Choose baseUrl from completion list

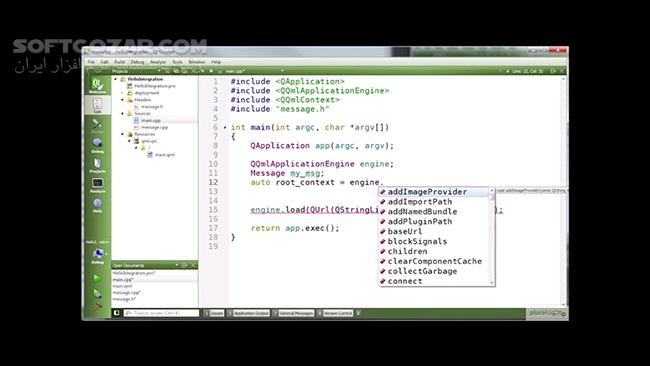tap(434, 232)
